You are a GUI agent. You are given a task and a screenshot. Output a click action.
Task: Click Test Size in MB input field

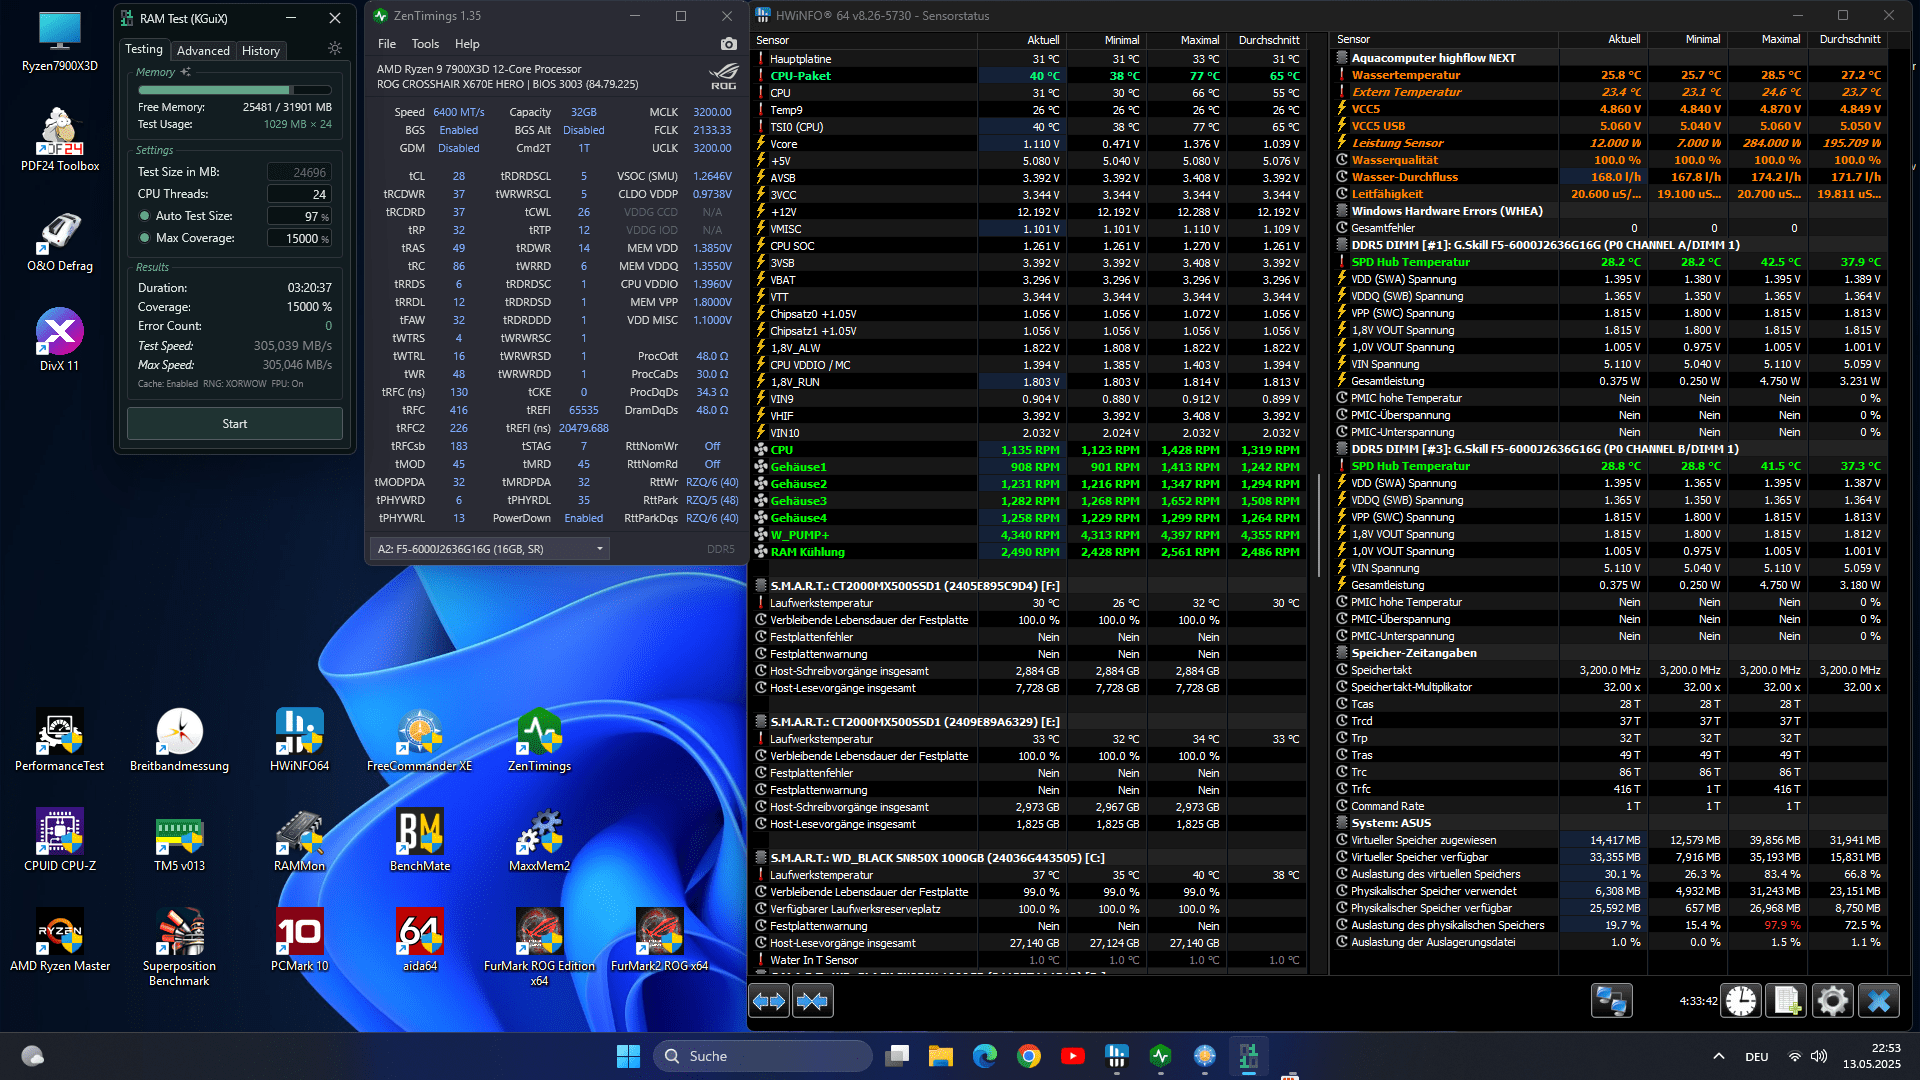[299, 172]
